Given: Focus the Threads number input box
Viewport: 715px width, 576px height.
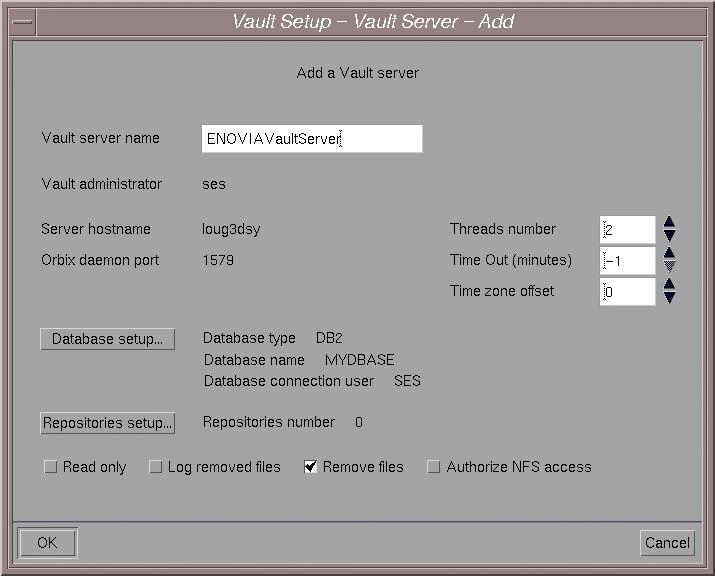Looking at the screenshot, I should click(x=628, y=230).
